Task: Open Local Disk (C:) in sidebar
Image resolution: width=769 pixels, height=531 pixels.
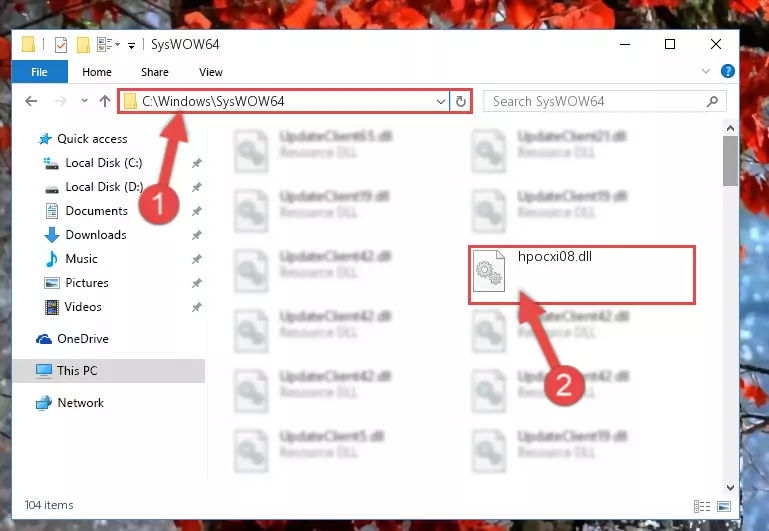Action: [104, 163]
